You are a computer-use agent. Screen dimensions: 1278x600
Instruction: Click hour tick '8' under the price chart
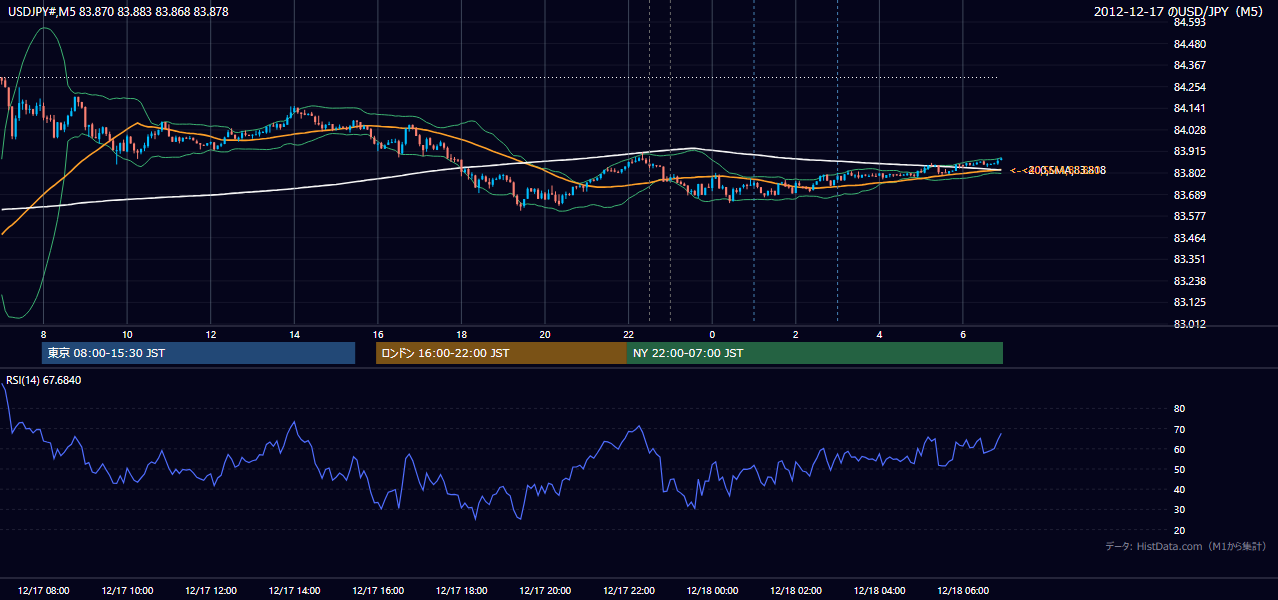click(44, 334)
